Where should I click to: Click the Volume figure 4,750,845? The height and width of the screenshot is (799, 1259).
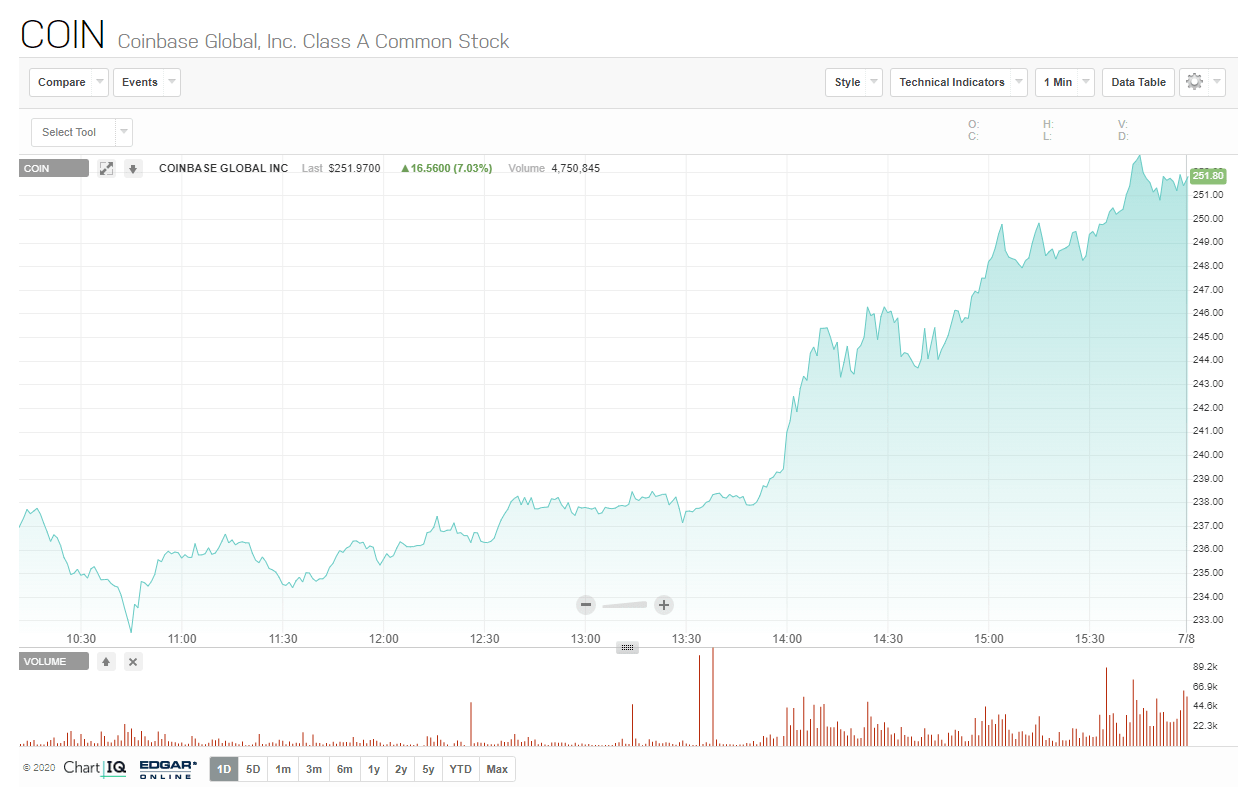click(x=575, y=168)
